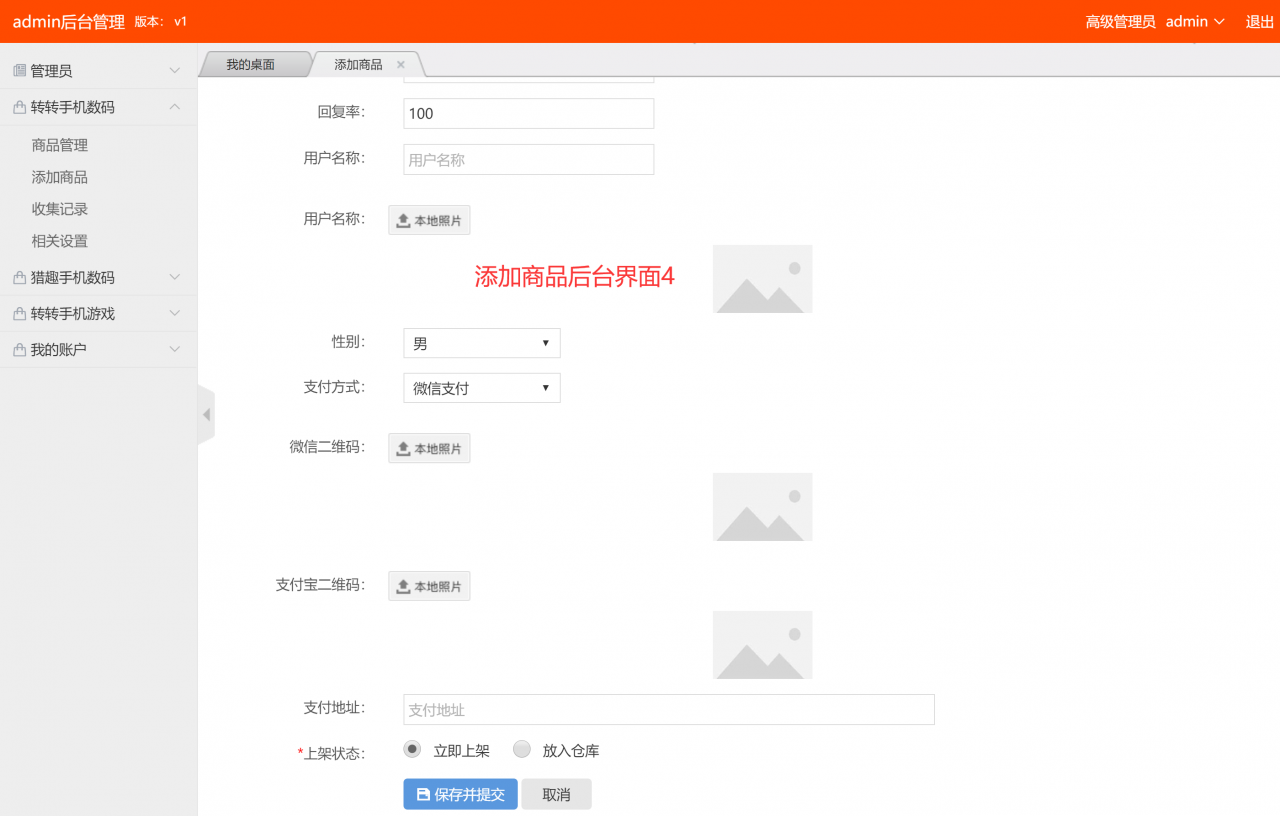1280x816 pixels.
Task: Select the 立即上架 radio button
Action: pos(412,749)
